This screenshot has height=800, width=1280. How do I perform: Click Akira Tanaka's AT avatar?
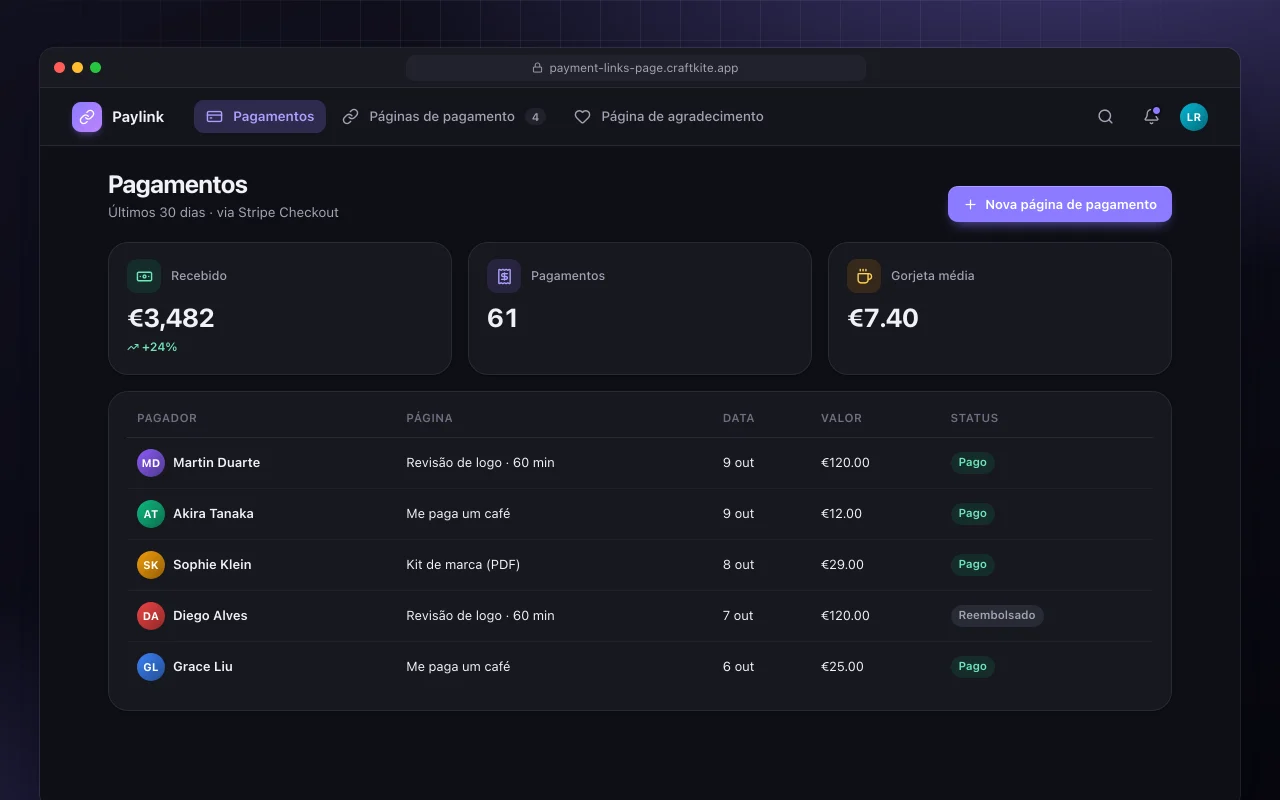(151, 514)
